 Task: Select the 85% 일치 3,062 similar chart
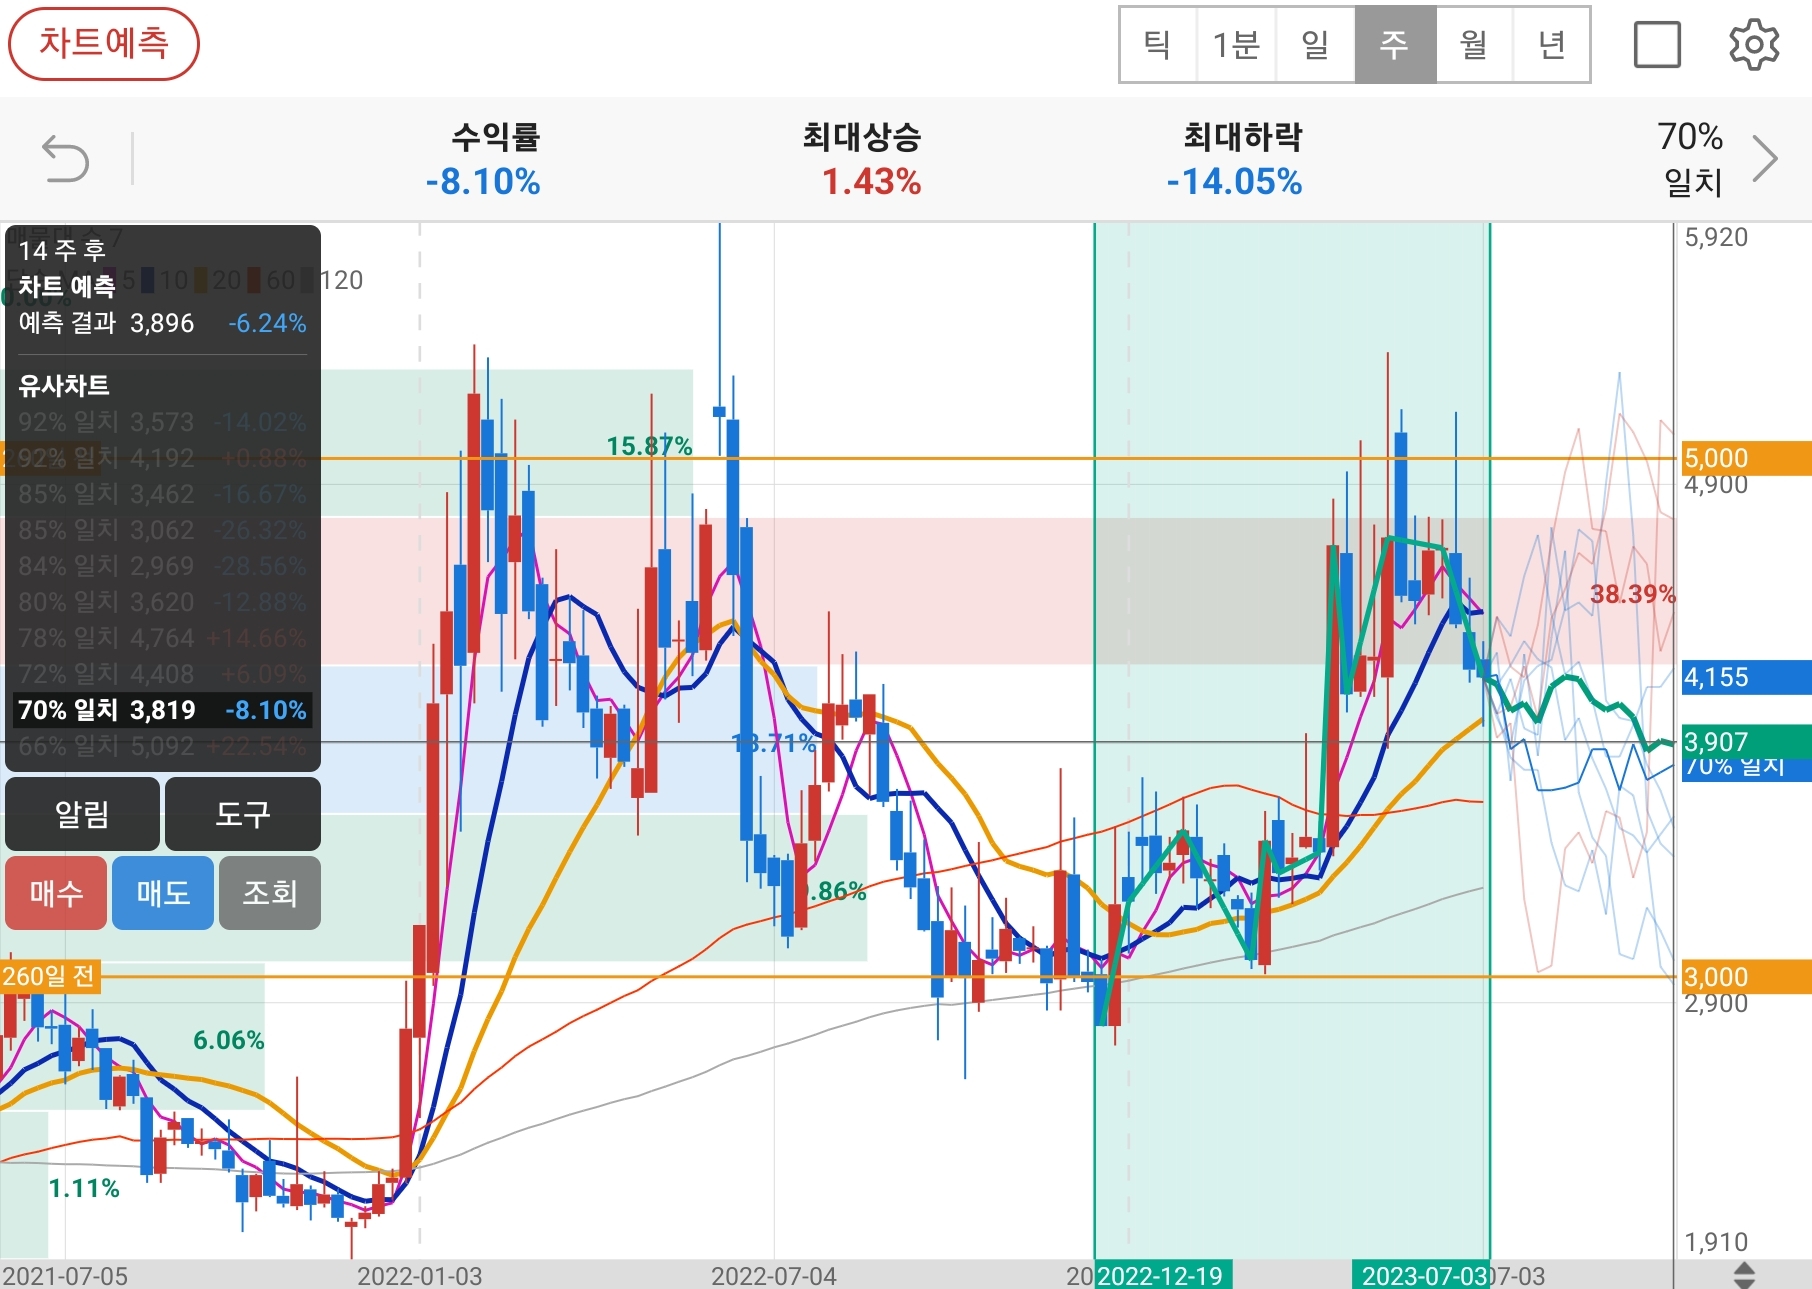162,530
